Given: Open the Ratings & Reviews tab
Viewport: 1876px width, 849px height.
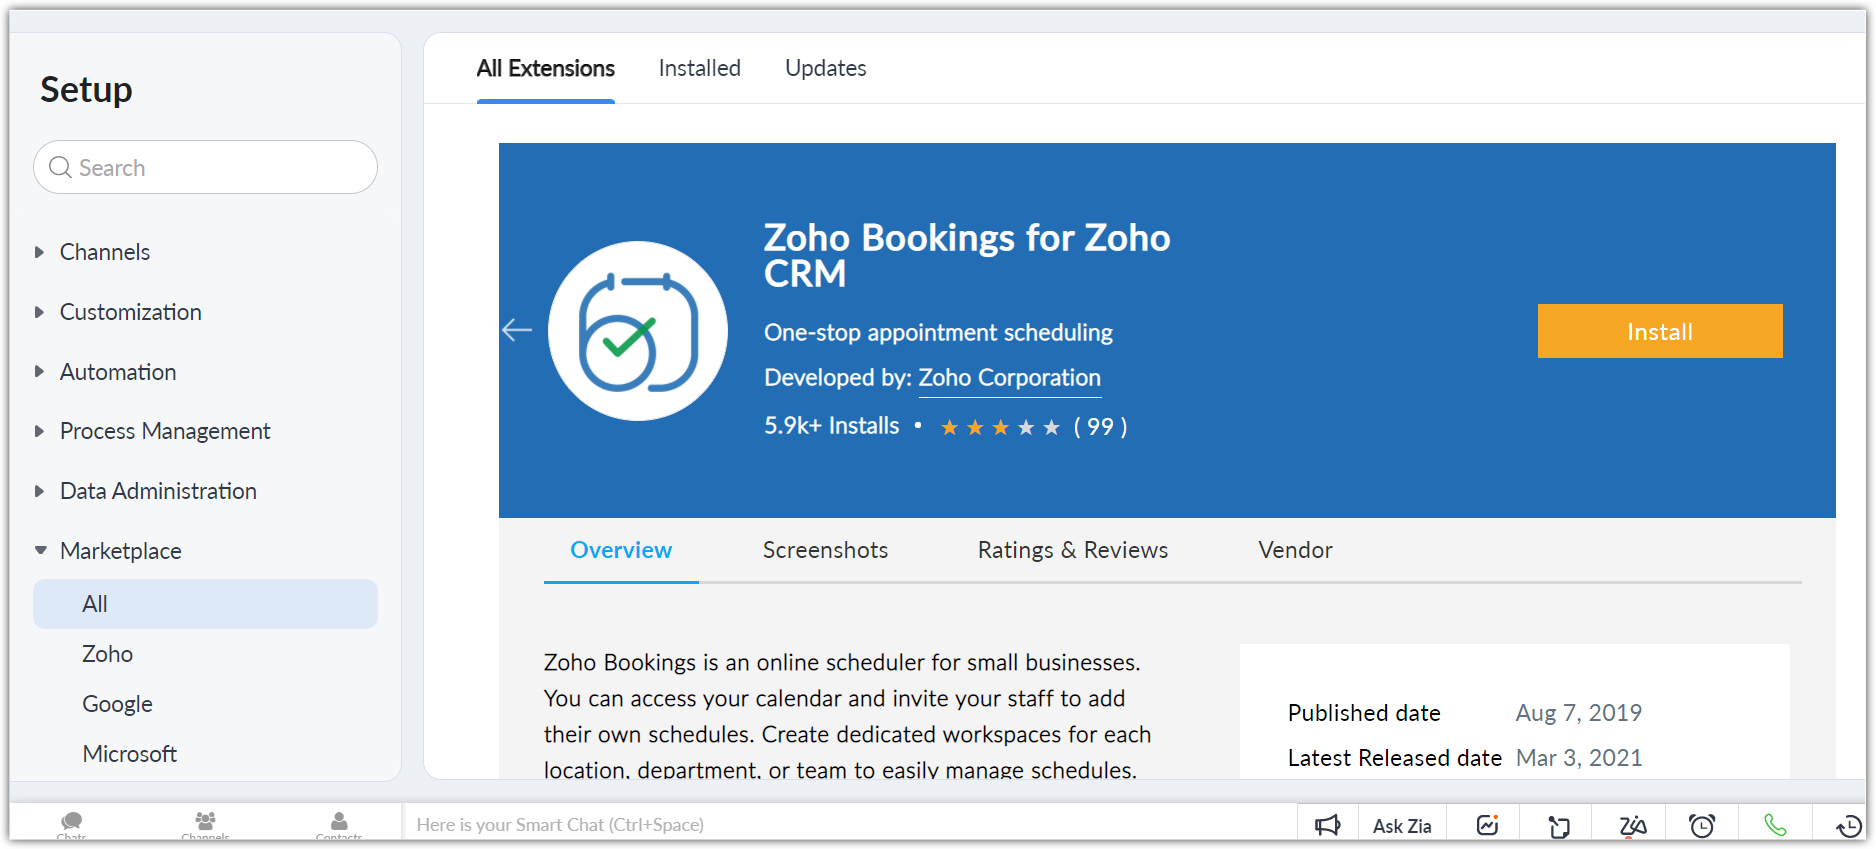Looking at the screenshot, I should pyautogui.click(x=1072, y=550).
